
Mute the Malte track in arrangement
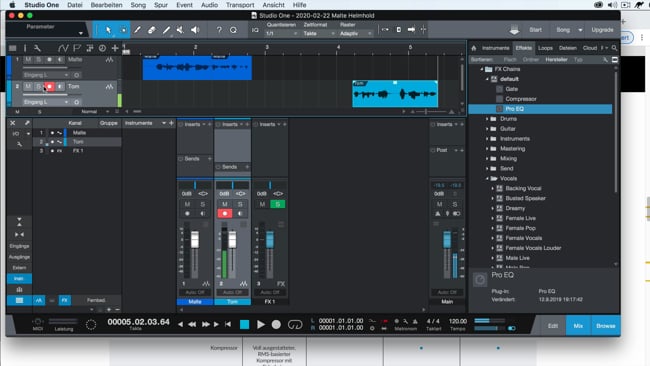(x=28, y=60)
